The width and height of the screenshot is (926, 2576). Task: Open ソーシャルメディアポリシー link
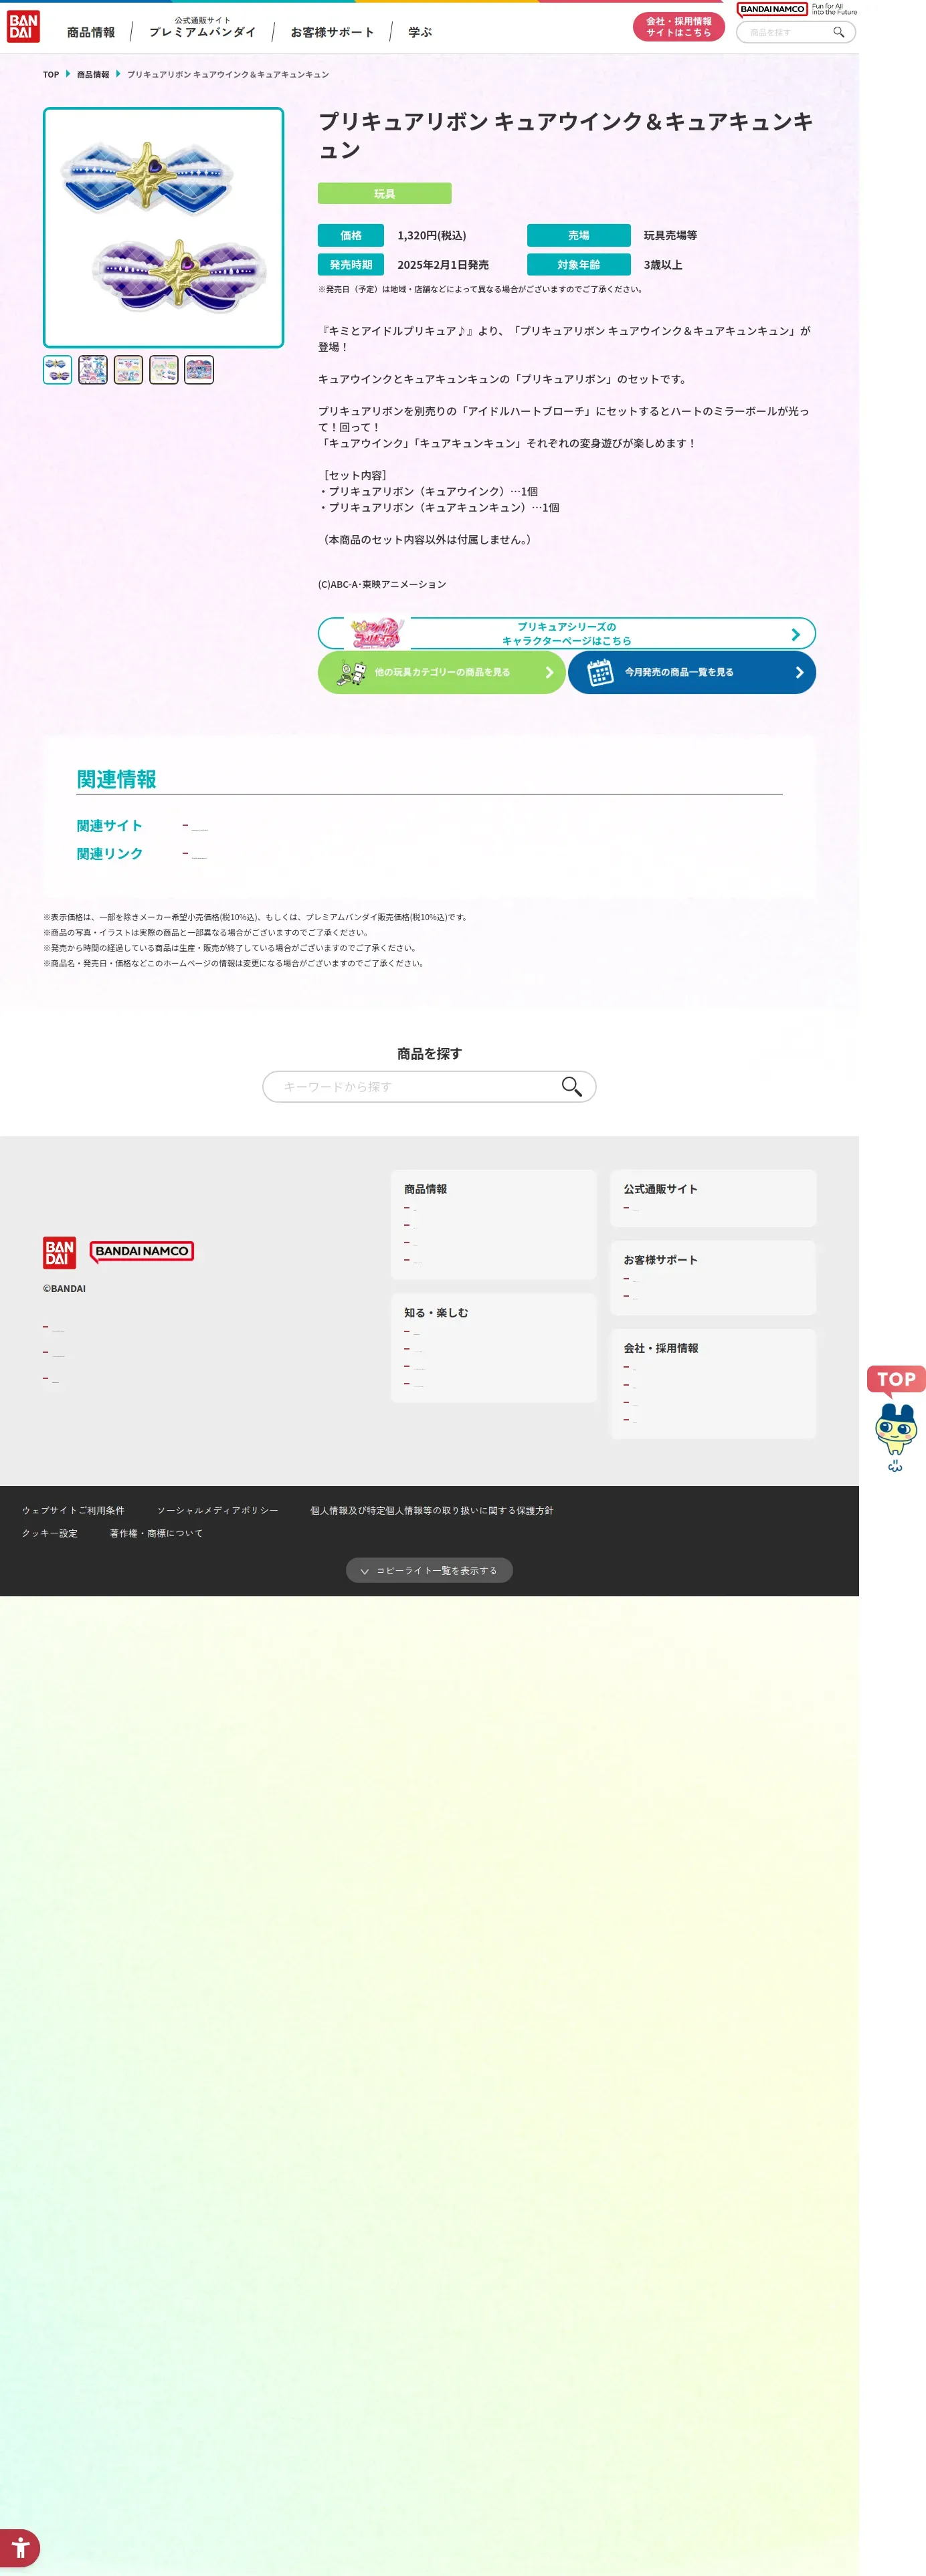(217, 1511)
